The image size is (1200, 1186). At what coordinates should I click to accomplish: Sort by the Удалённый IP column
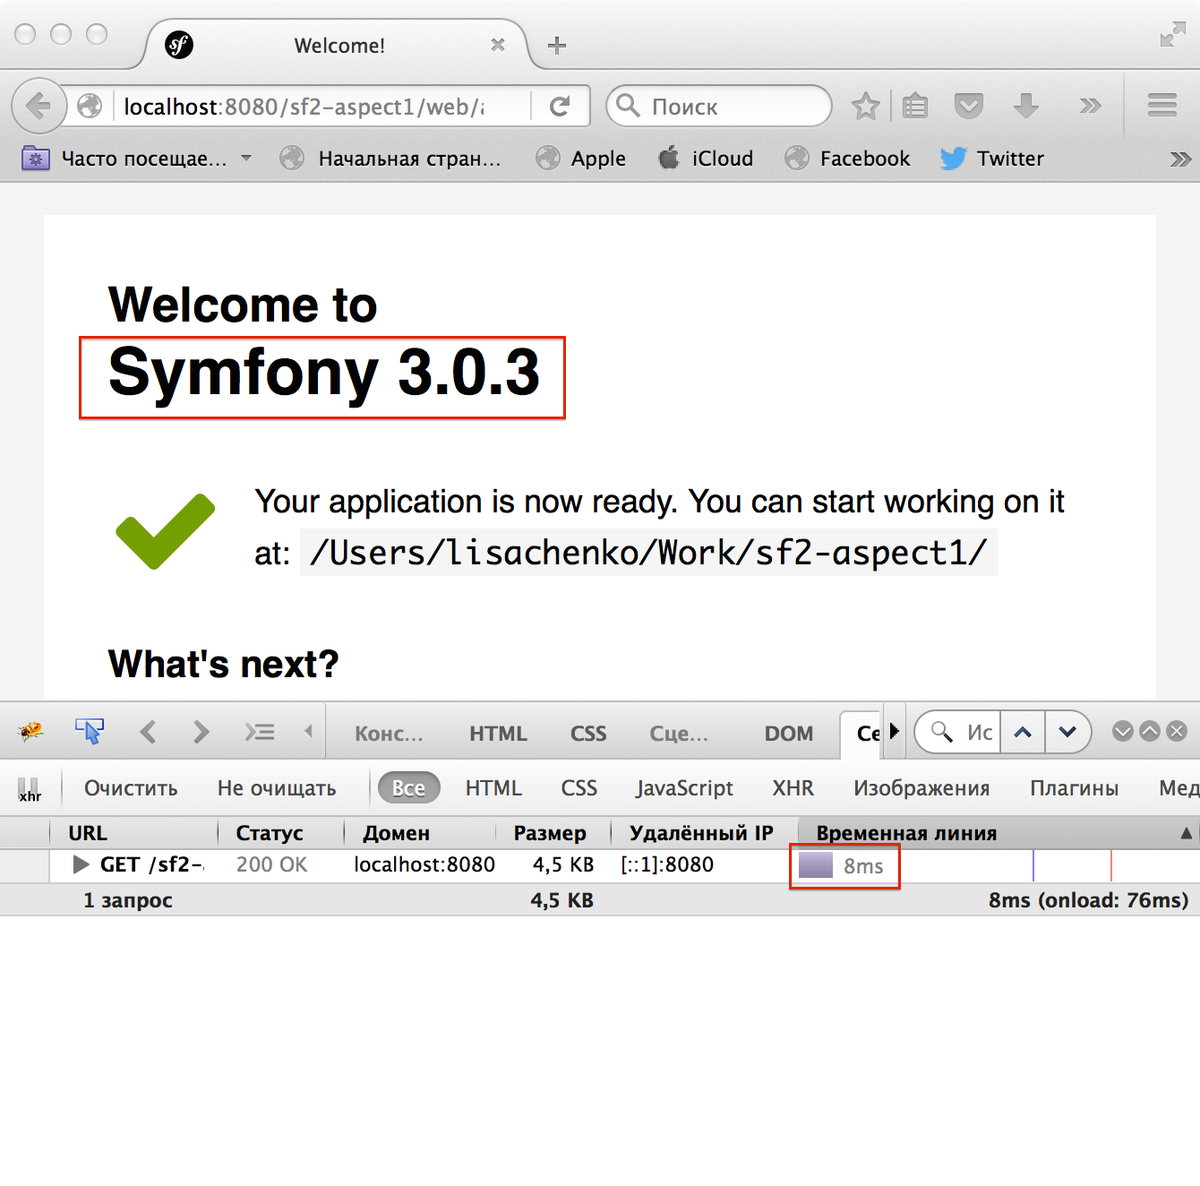tap(705, 833)
